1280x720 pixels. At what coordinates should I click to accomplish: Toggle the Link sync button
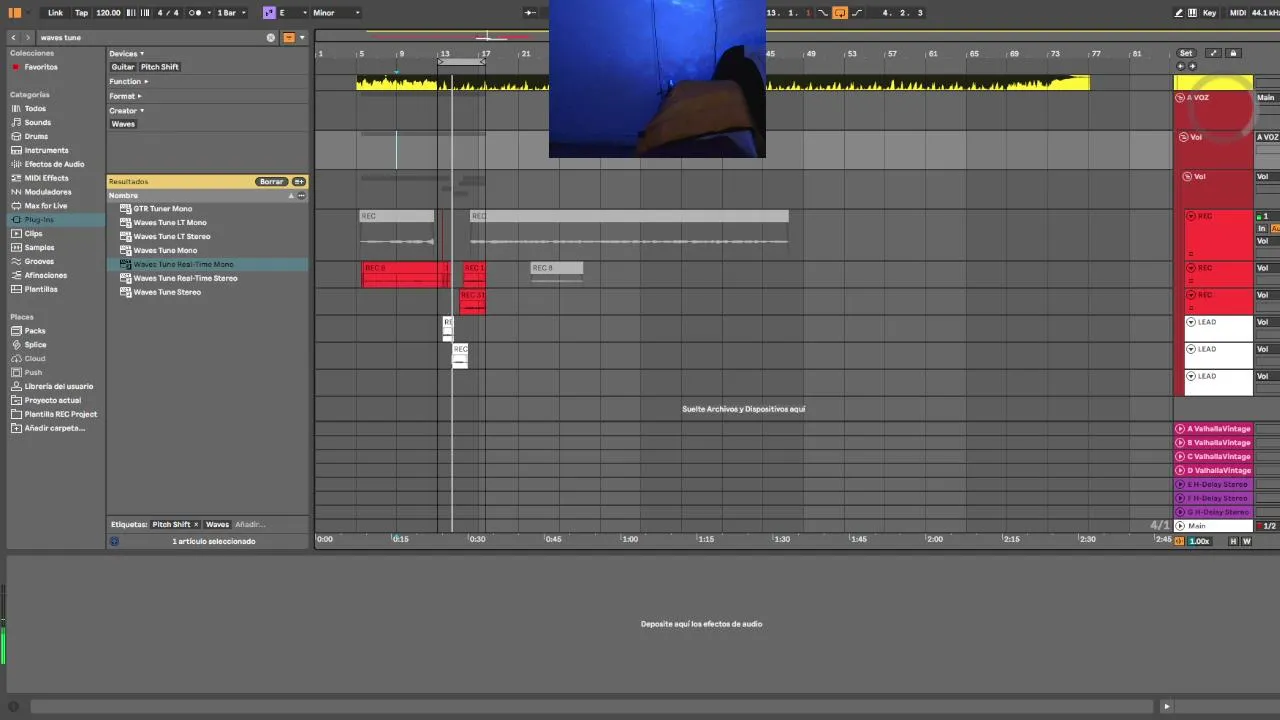[55, 13]
